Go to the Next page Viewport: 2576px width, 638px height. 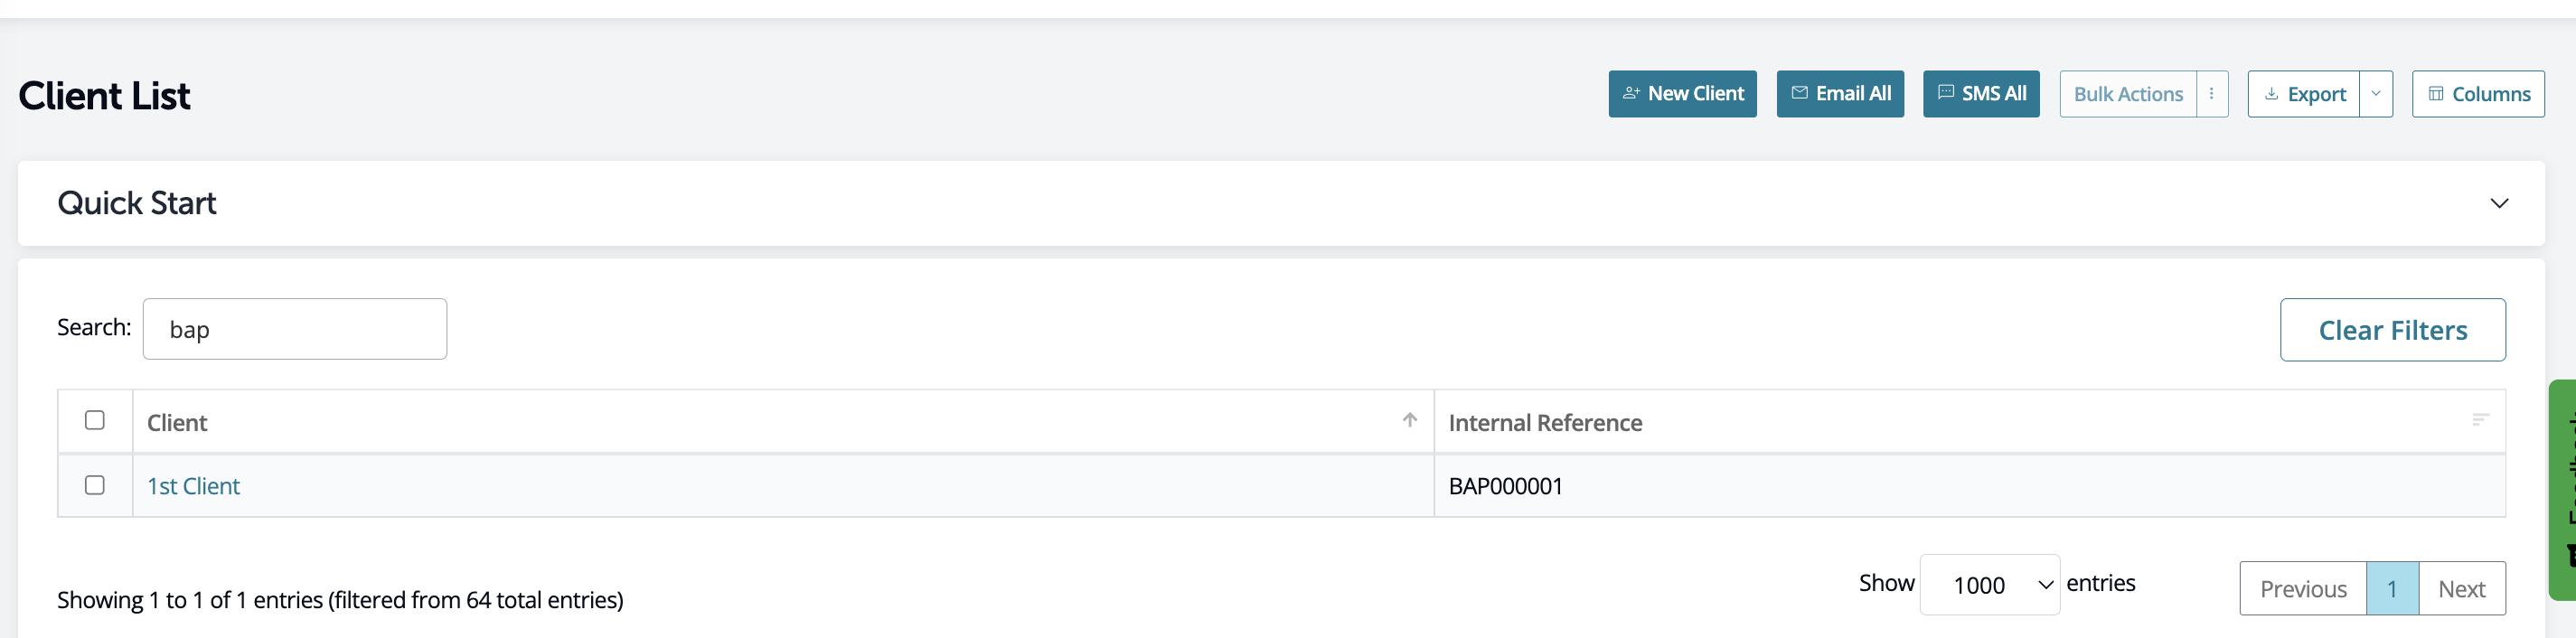point(2461,589)
